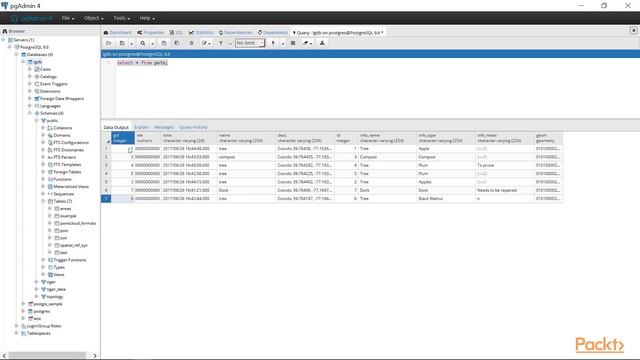Switch to the Dashboard tab
Screen dimensions: 640x360
(x=118, y=32)
